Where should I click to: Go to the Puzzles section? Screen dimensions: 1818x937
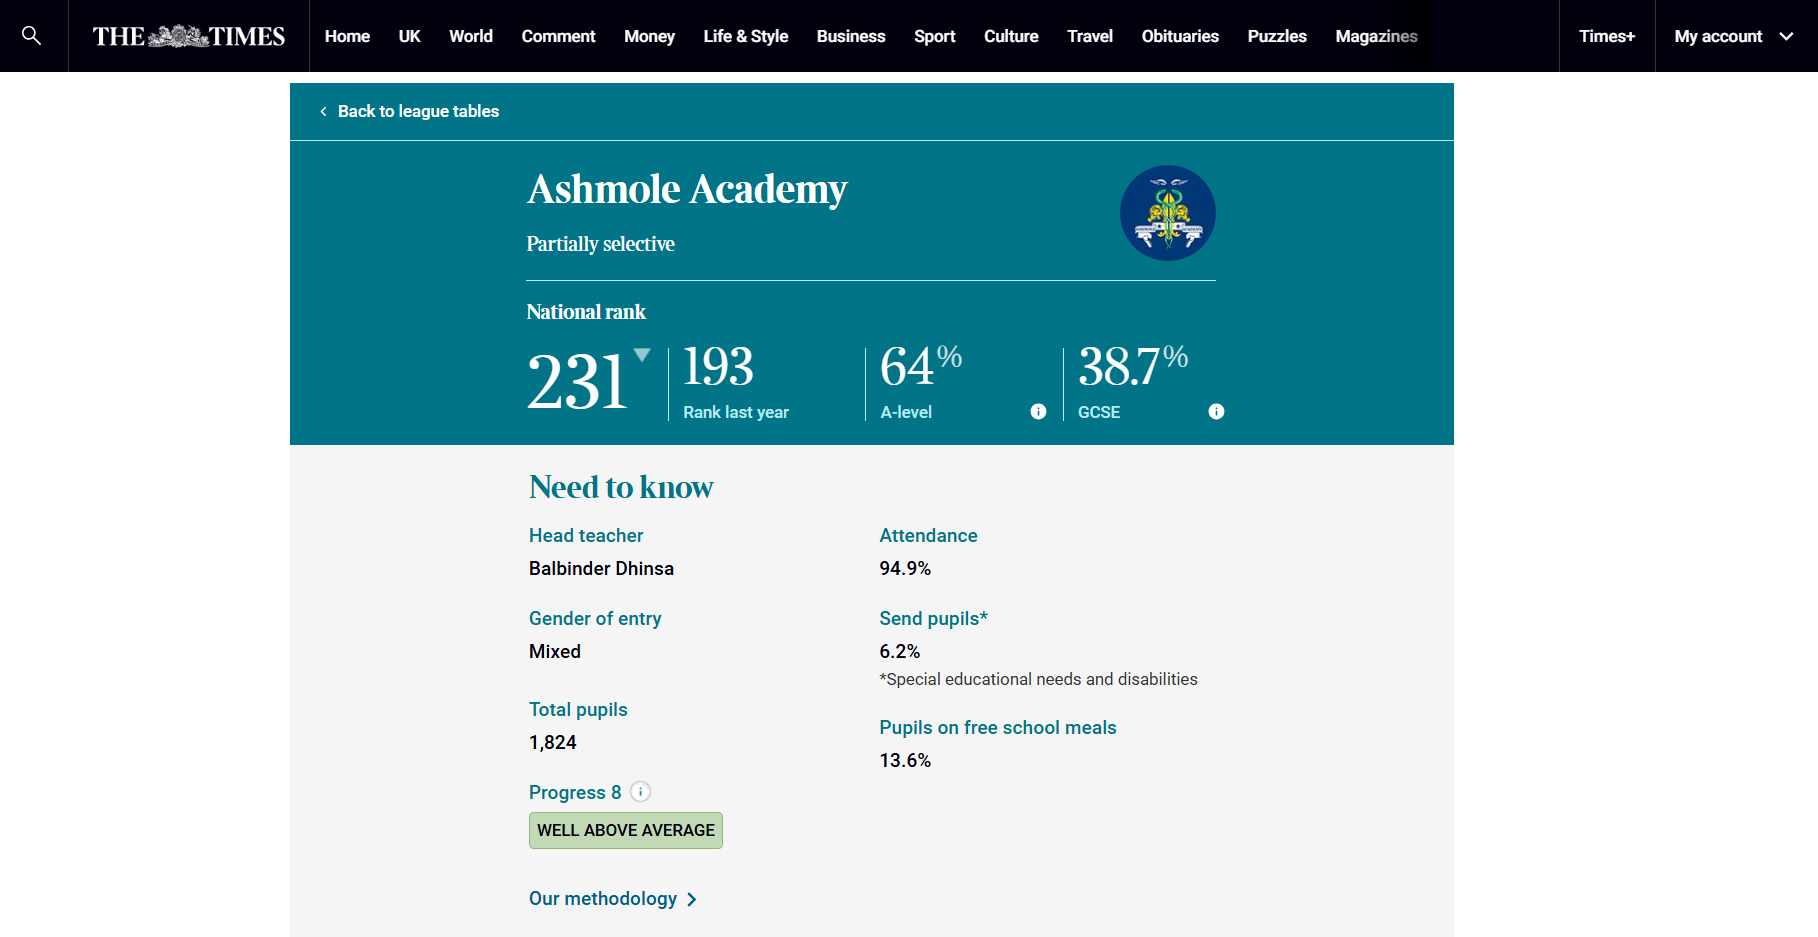coord(1276,36)
